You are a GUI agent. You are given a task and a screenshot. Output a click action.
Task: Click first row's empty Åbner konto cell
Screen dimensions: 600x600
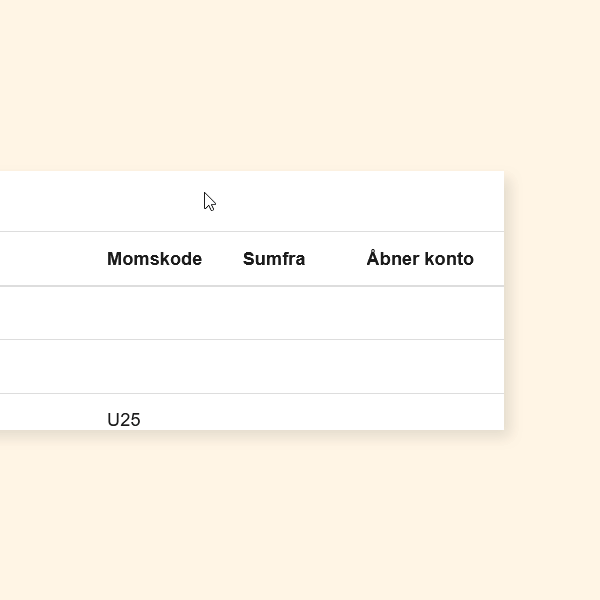click(420, 313)
